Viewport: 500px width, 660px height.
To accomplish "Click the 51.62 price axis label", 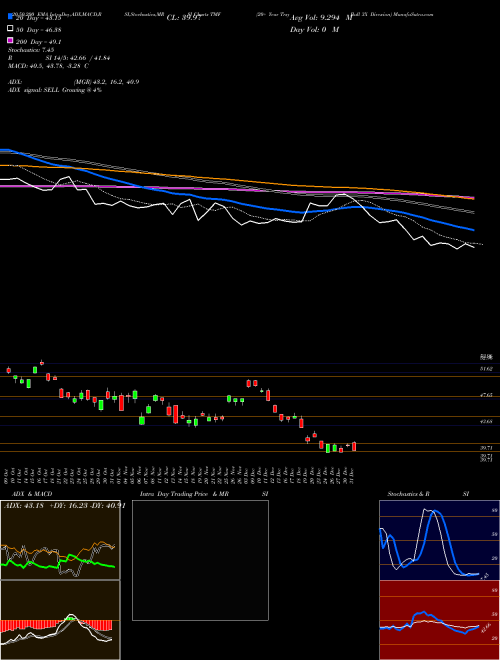I will pos(486,369).
